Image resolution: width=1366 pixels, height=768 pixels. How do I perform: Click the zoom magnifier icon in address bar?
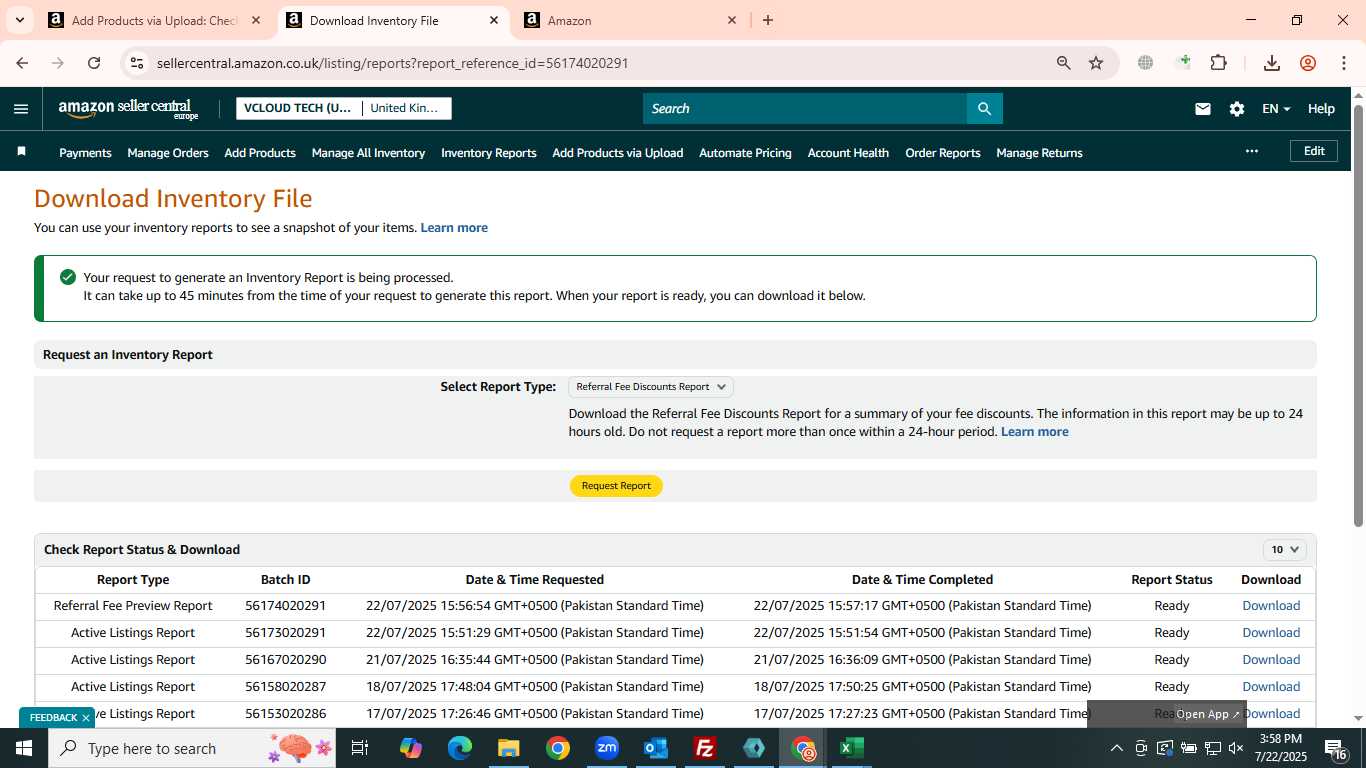click(1064, 63)
